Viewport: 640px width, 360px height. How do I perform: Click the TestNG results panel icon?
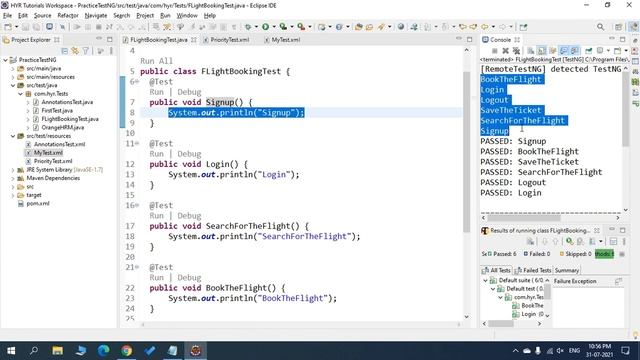(484, 231)
